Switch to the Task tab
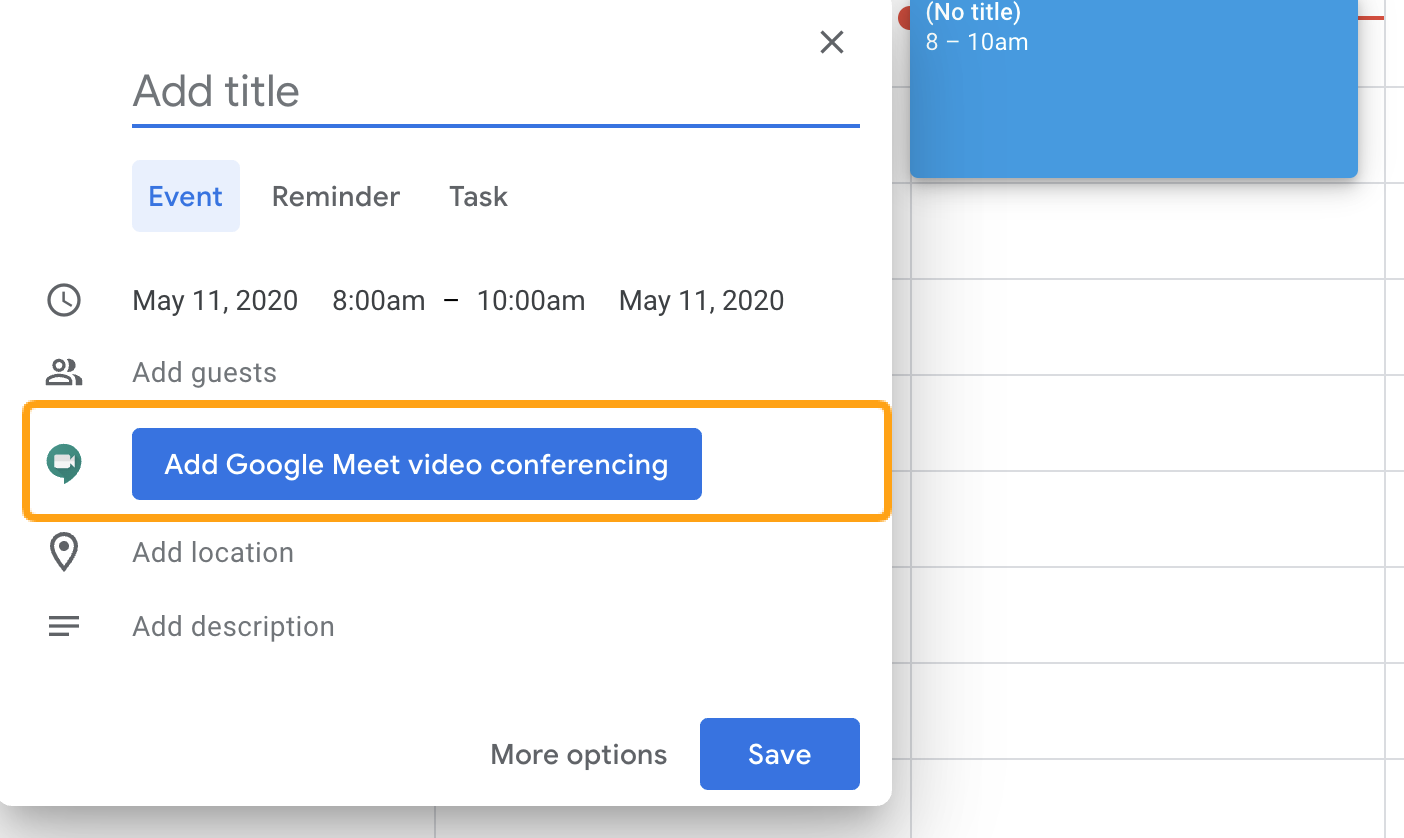Viewport: 1404px width, 838px height. point(478,196)
